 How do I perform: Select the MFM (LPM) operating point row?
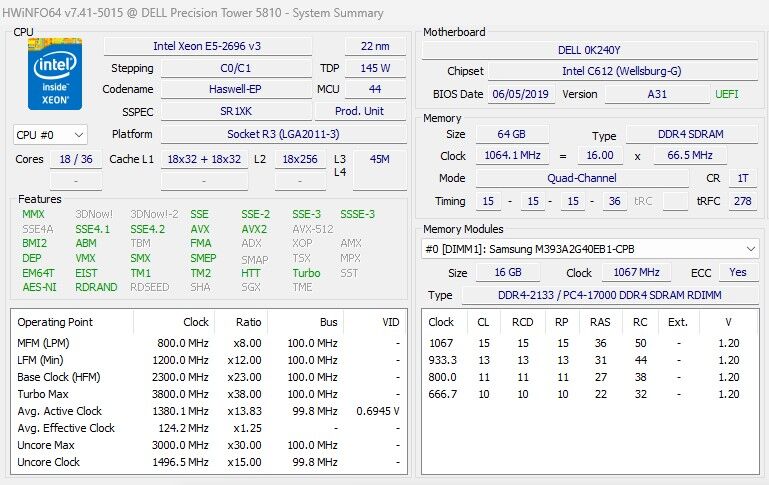tap(209, 343)
